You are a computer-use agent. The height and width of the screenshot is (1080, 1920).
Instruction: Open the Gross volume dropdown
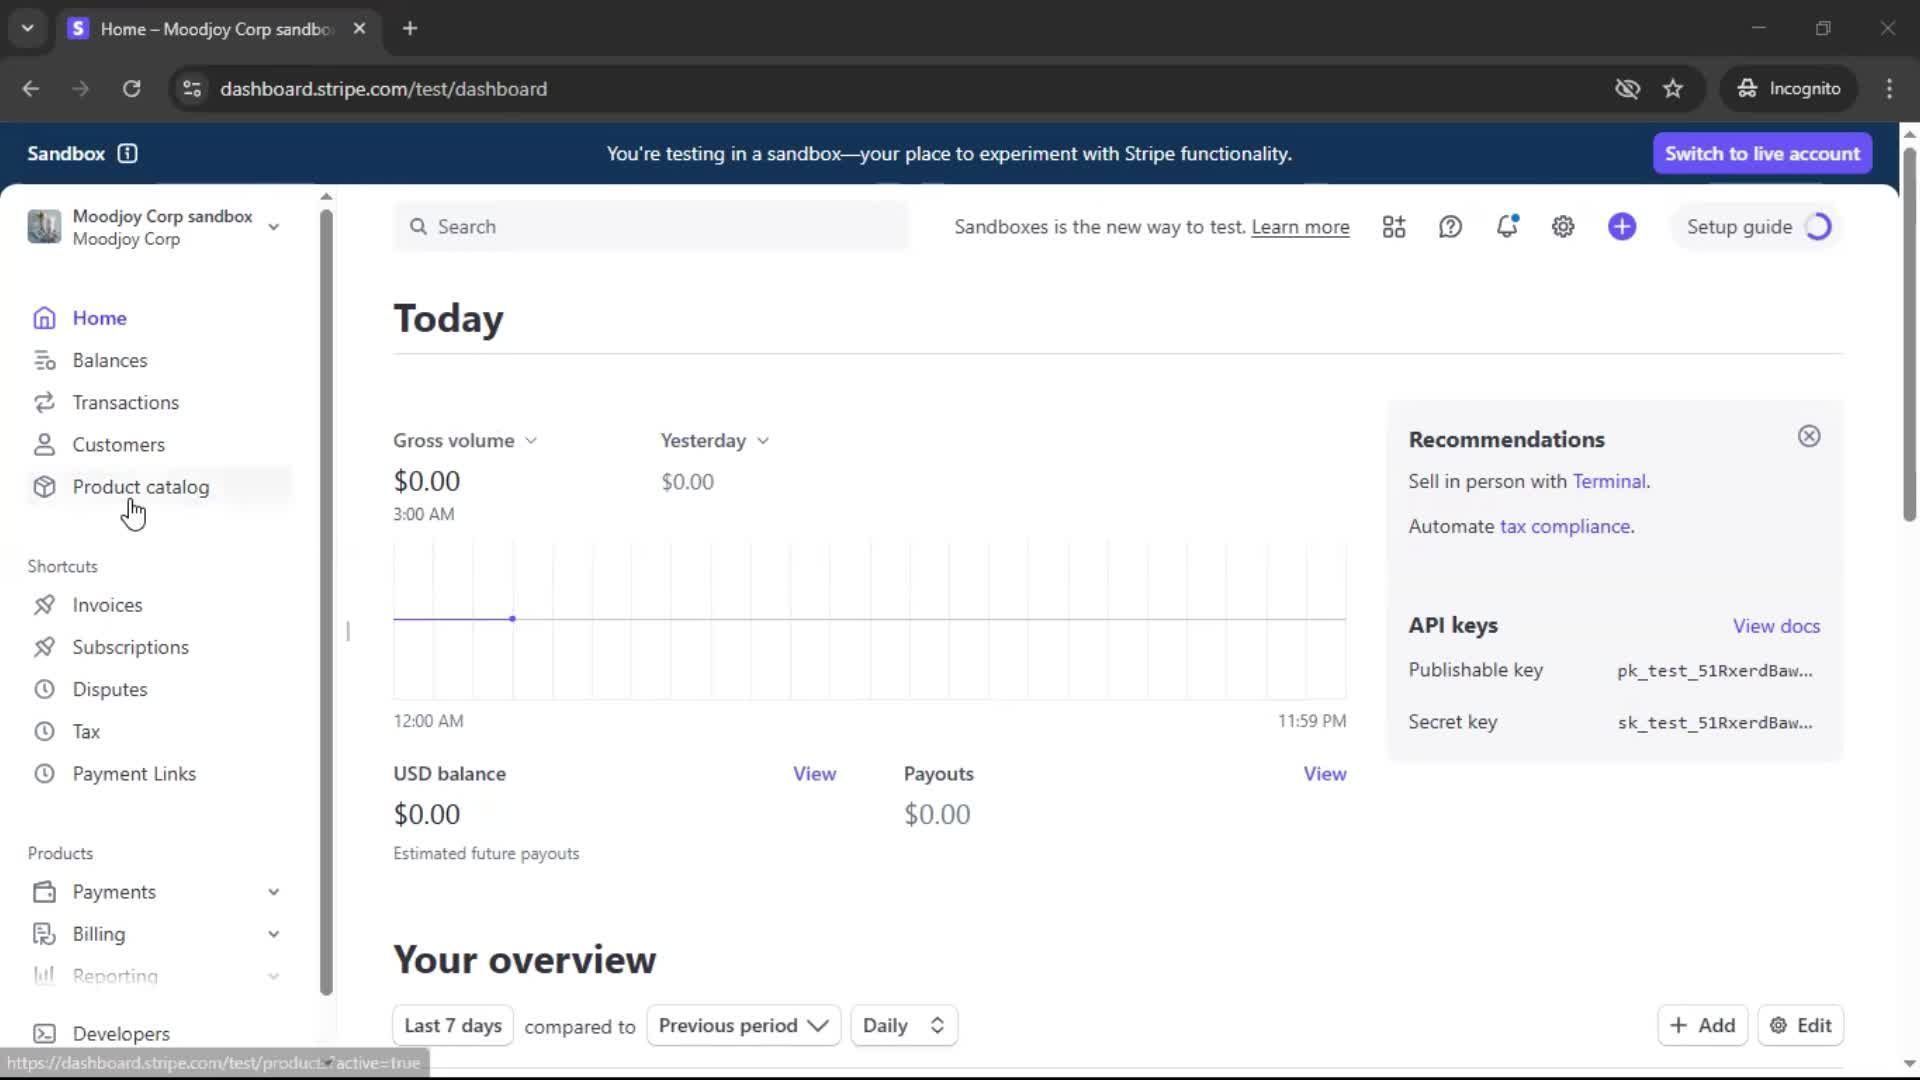click(x=465, y=440)
